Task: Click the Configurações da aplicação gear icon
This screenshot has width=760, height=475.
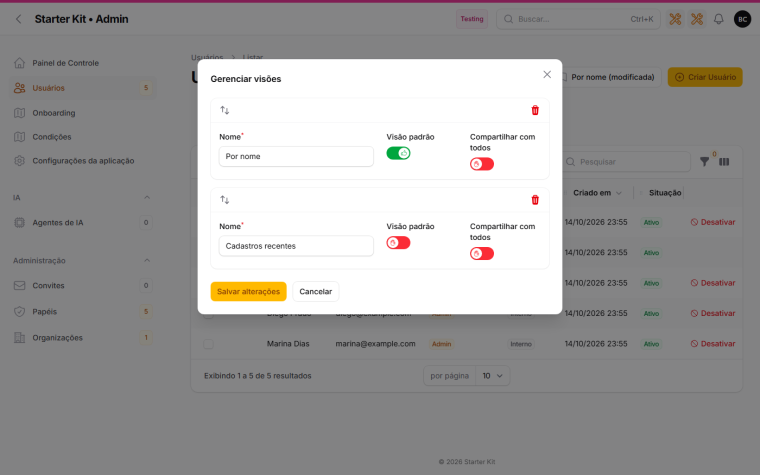Action: (x=19, y=160)
